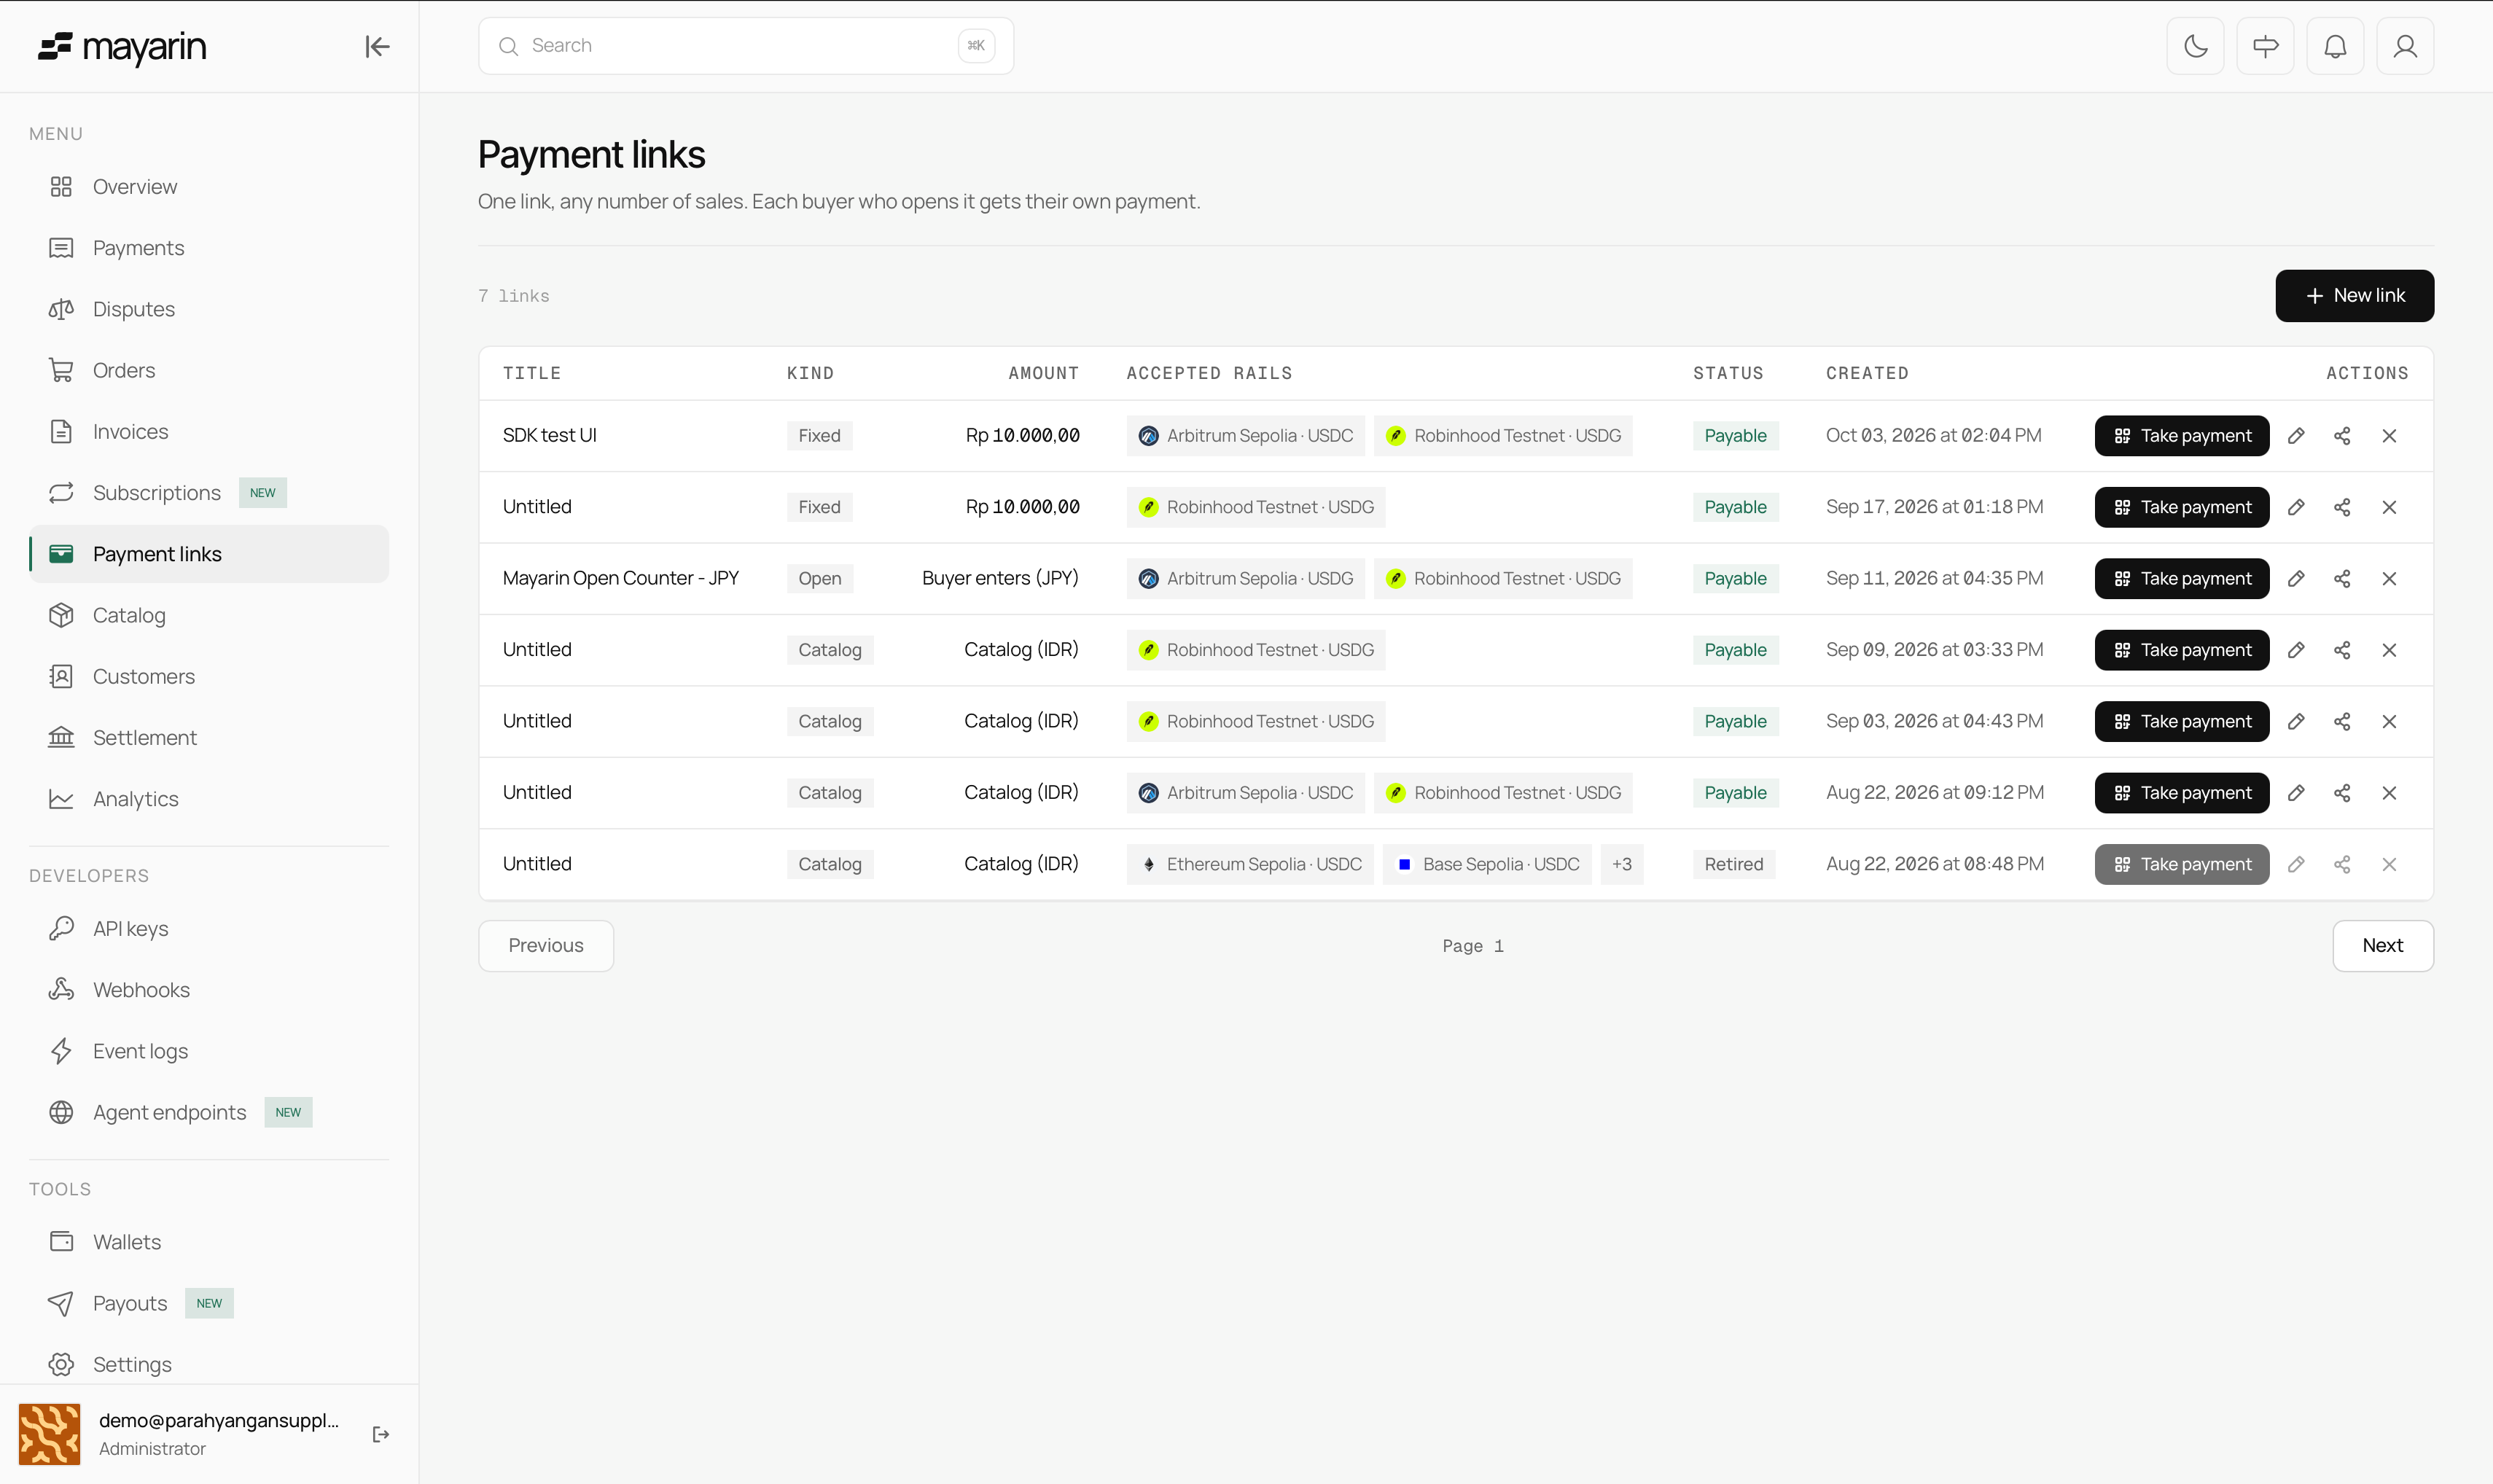Select the Ethereum Sepolia · USDC rail chip
This screenshot has height=1484, width=2493.
point(1250,864)
